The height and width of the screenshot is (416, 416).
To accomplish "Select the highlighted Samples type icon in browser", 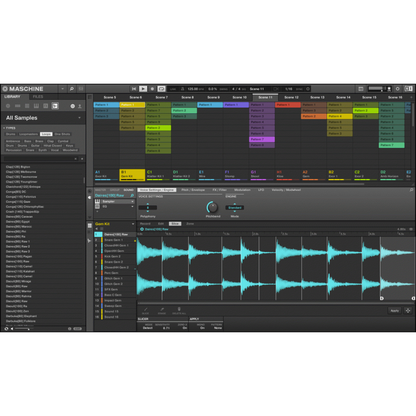I will click(x=55, y=106).
